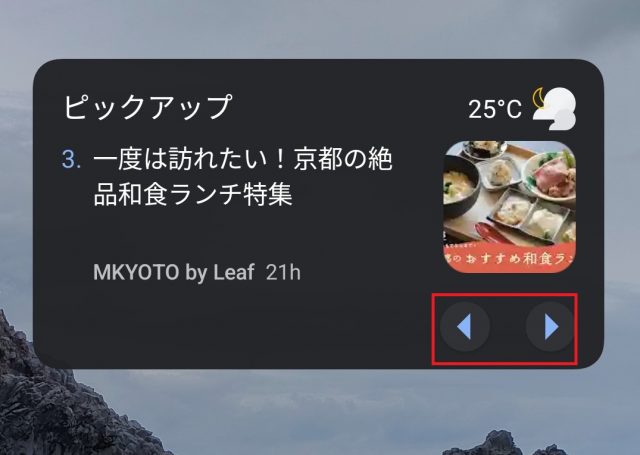Tap the crescent moon on weather icon
This screenshot has height=455, width=640.
539,98
